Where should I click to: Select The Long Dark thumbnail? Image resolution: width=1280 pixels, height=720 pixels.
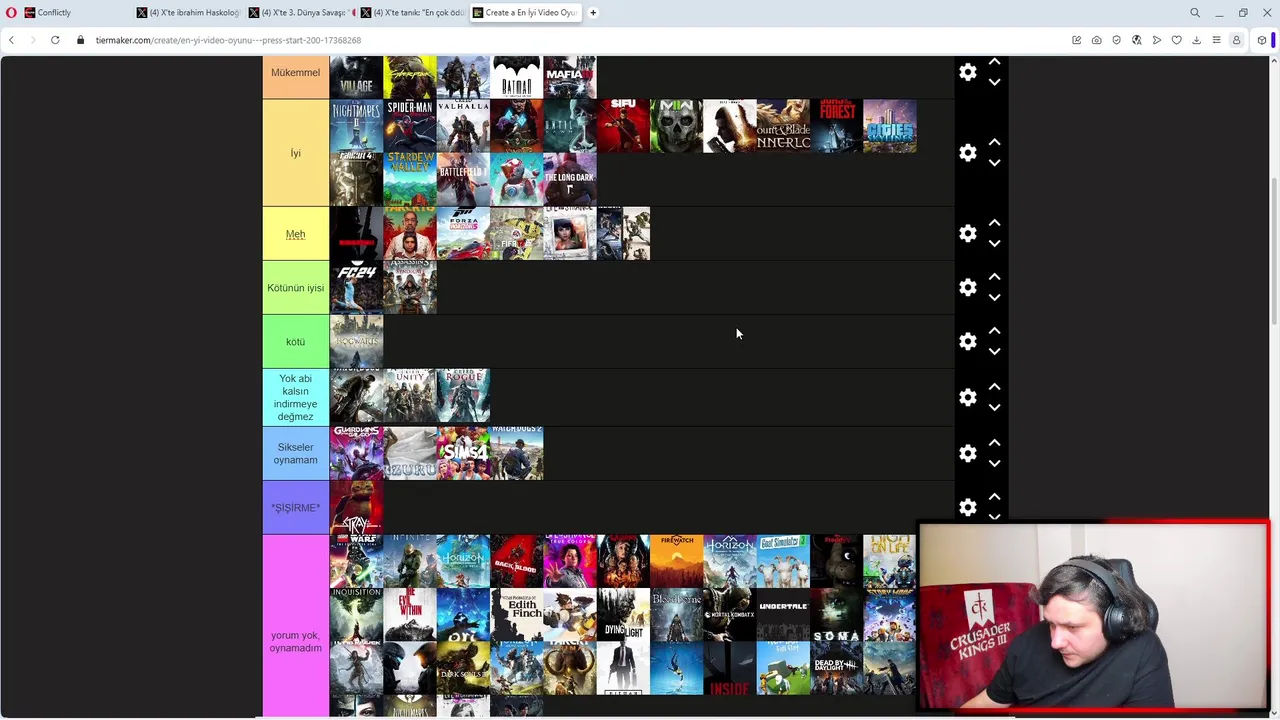(x=570, y=179)
